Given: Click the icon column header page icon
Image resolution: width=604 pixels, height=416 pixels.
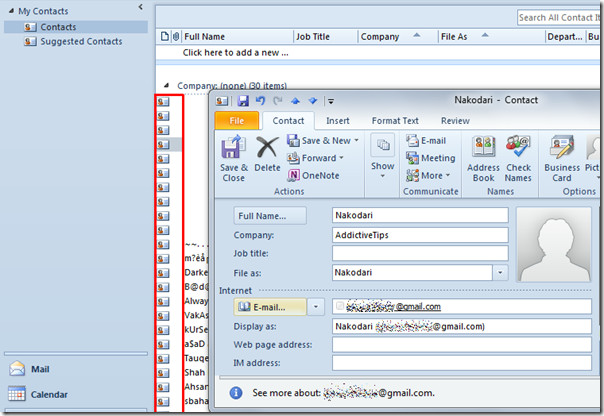Looking at the screenshot, I should point(165,37).
